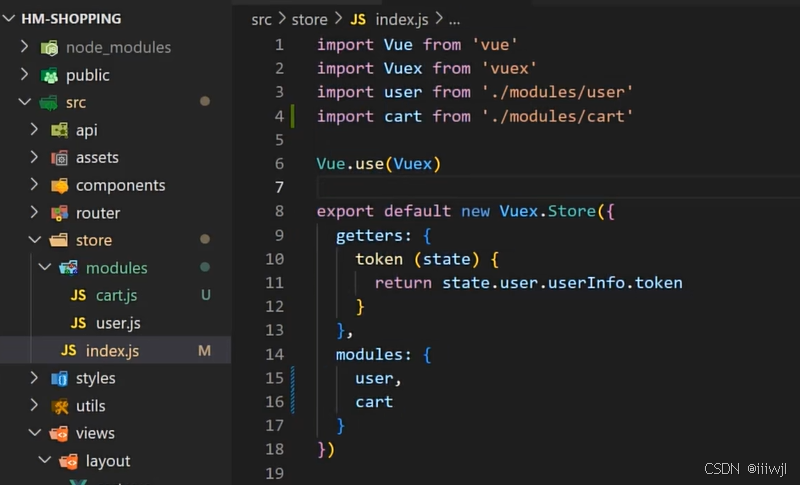The height and width of the screenshot is (485, 800).
Task: Click 'cart' on line 16
Action: (374, 402)
